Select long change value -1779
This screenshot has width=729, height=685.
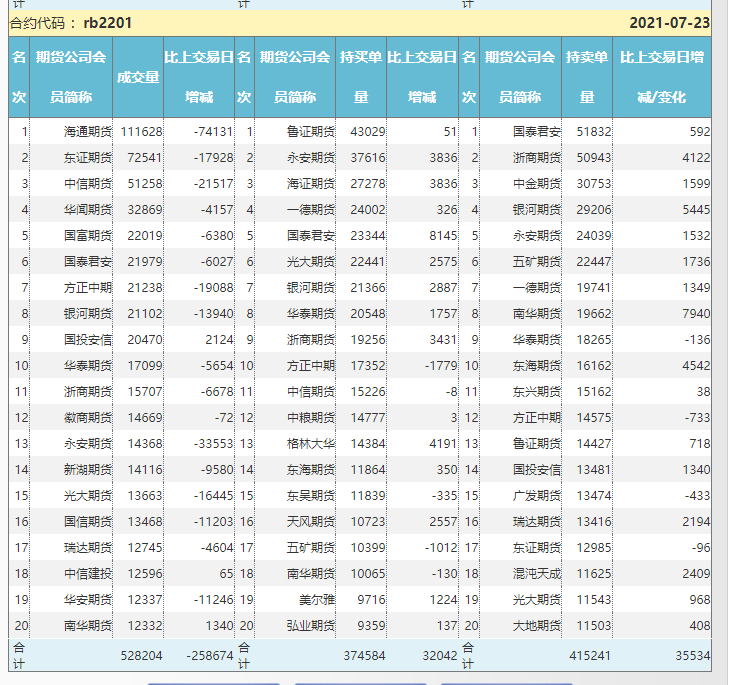coord(441,366)
